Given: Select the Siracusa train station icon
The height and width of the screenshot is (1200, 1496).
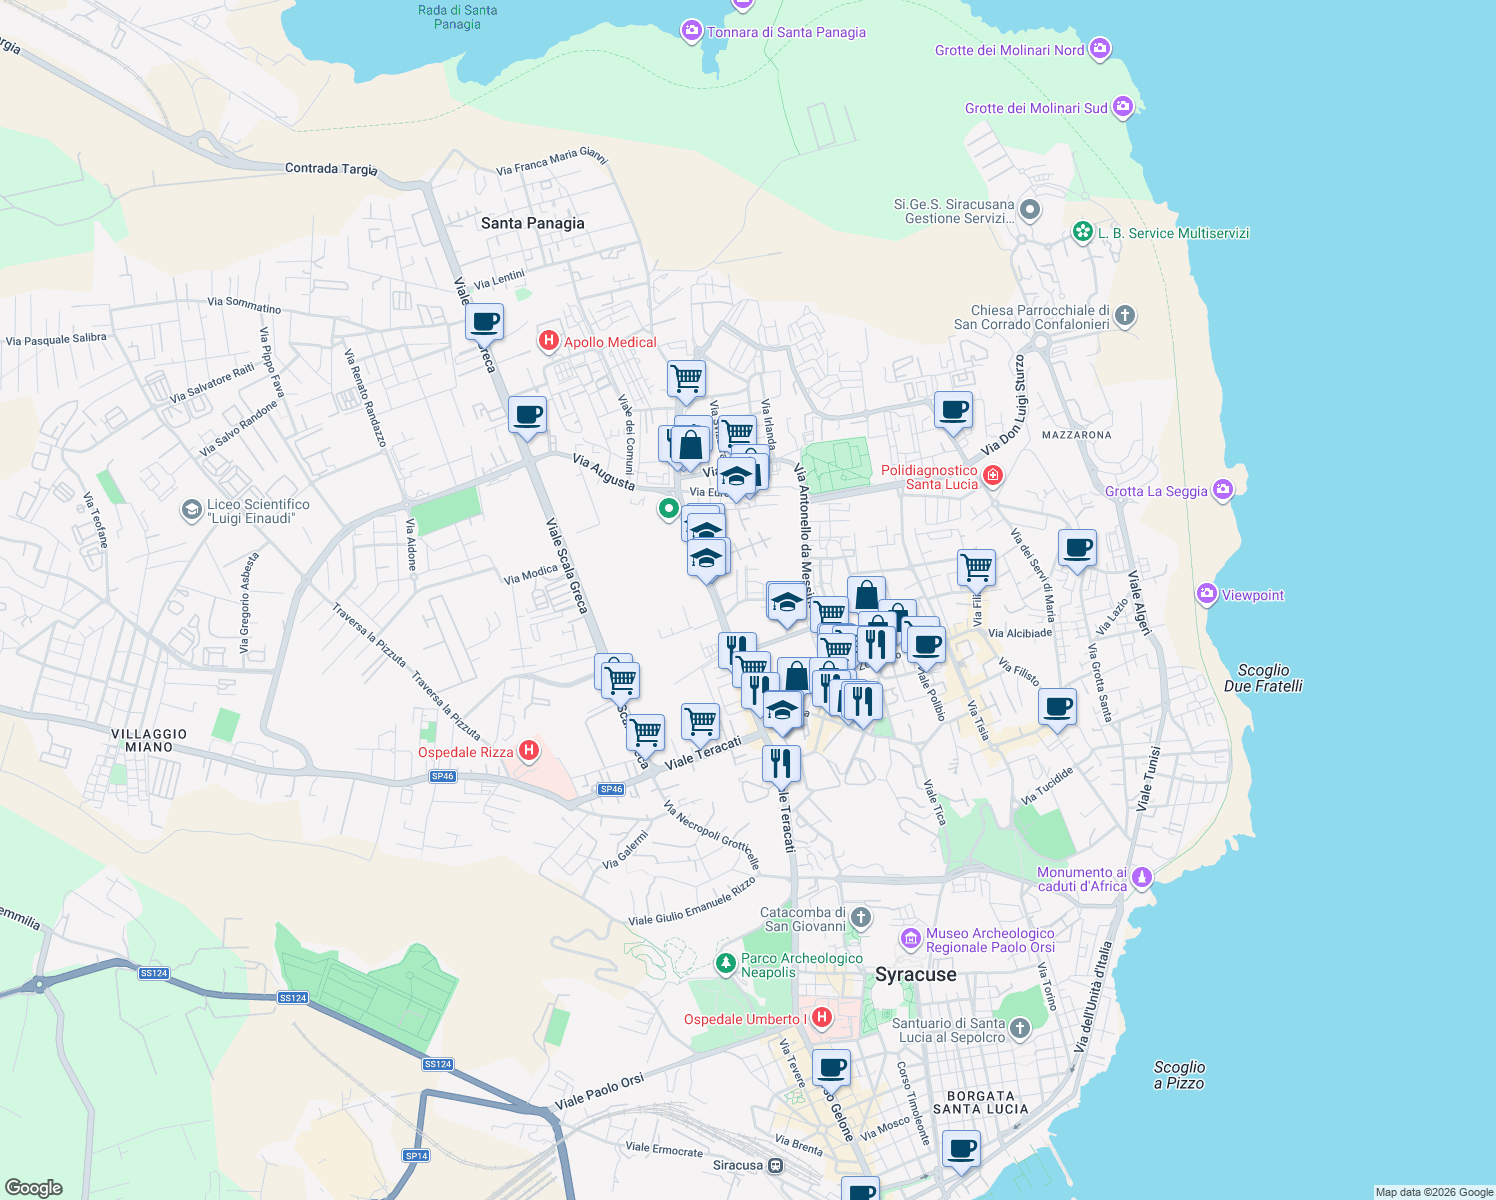Looking at the screenshot, I should (x=775, y=1166).
